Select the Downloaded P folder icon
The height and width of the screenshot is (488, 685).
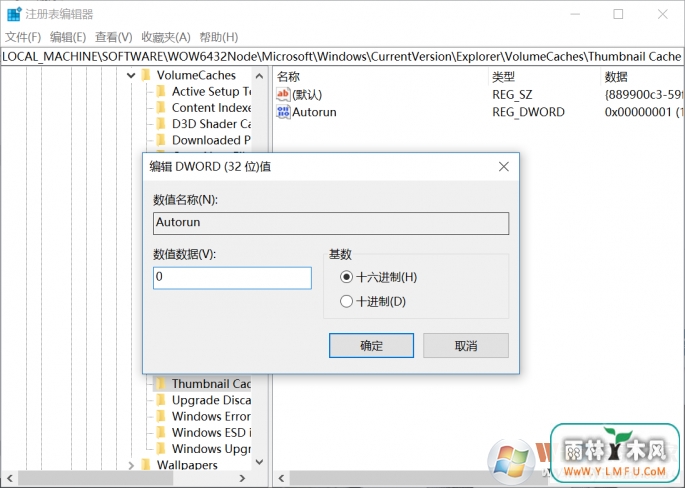pos(161,140)
